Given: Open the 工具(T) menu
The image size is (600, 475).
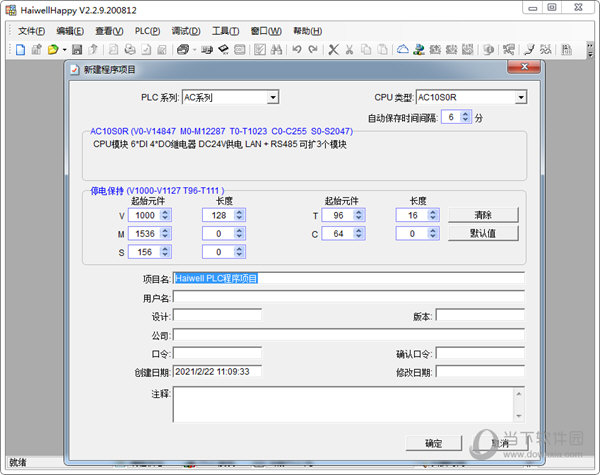Looking at the screenshot, I should 225,31.
